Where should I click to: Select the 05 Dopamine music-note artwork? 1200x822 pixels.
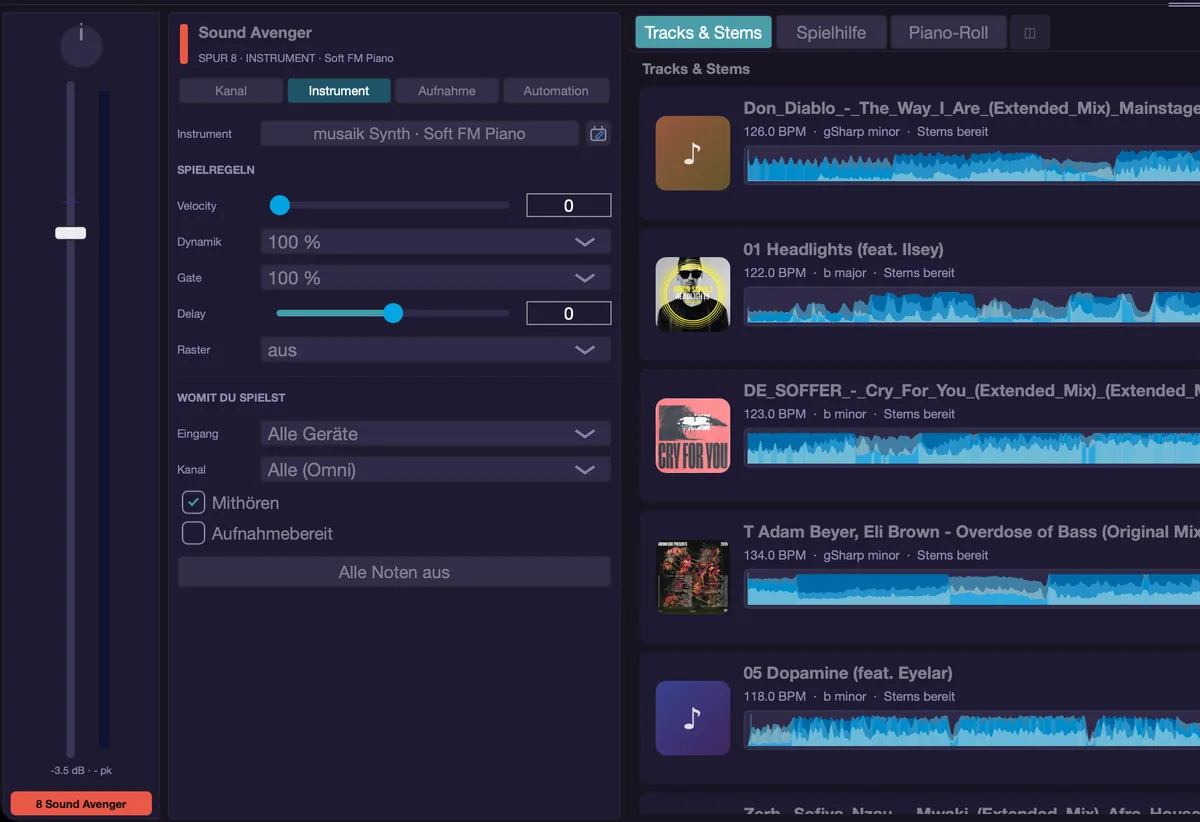click(692, 718)
